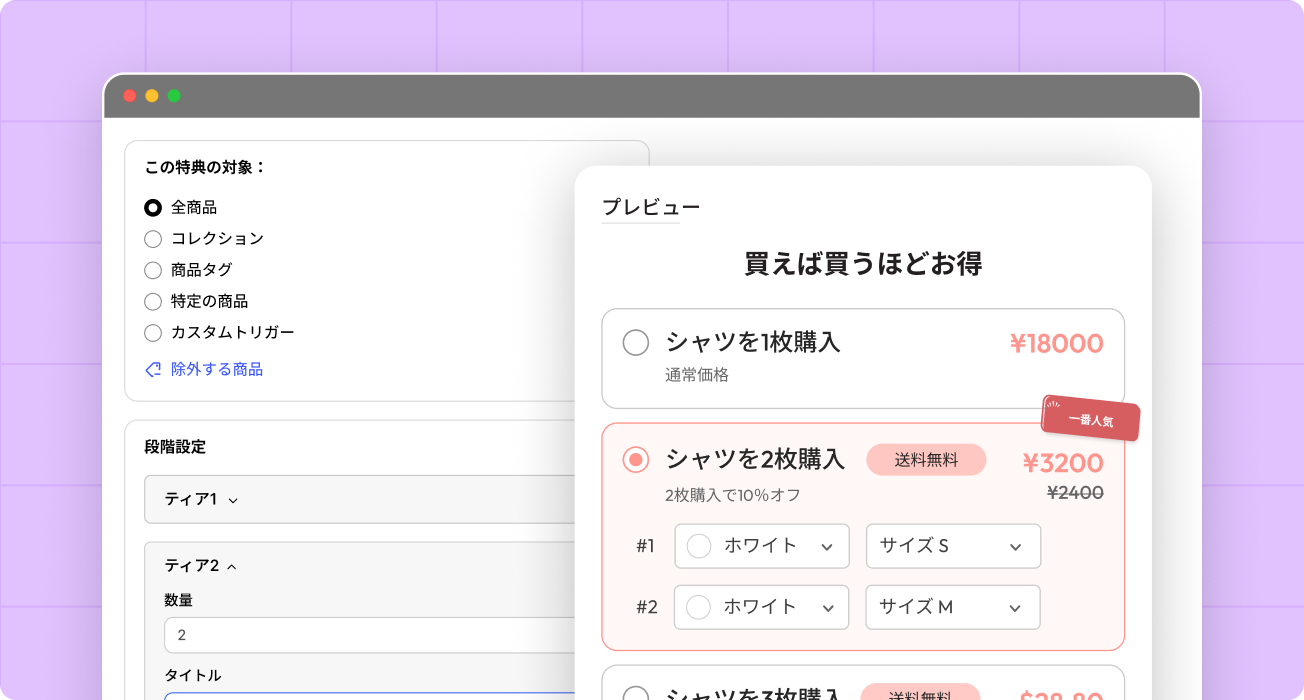Viewport: 1304px width, 700px height.
Task: Click the white swatch in row #2
Action: 699,607
